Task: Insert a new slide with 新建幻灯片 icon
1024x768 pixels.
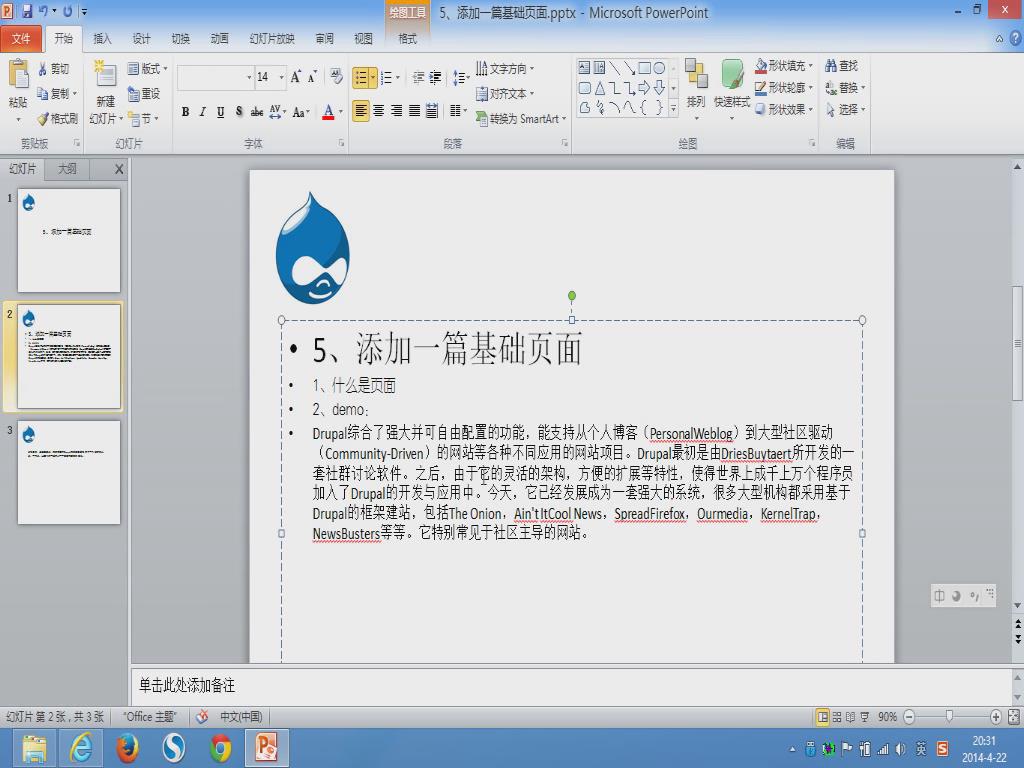Action: coord(105,74)
